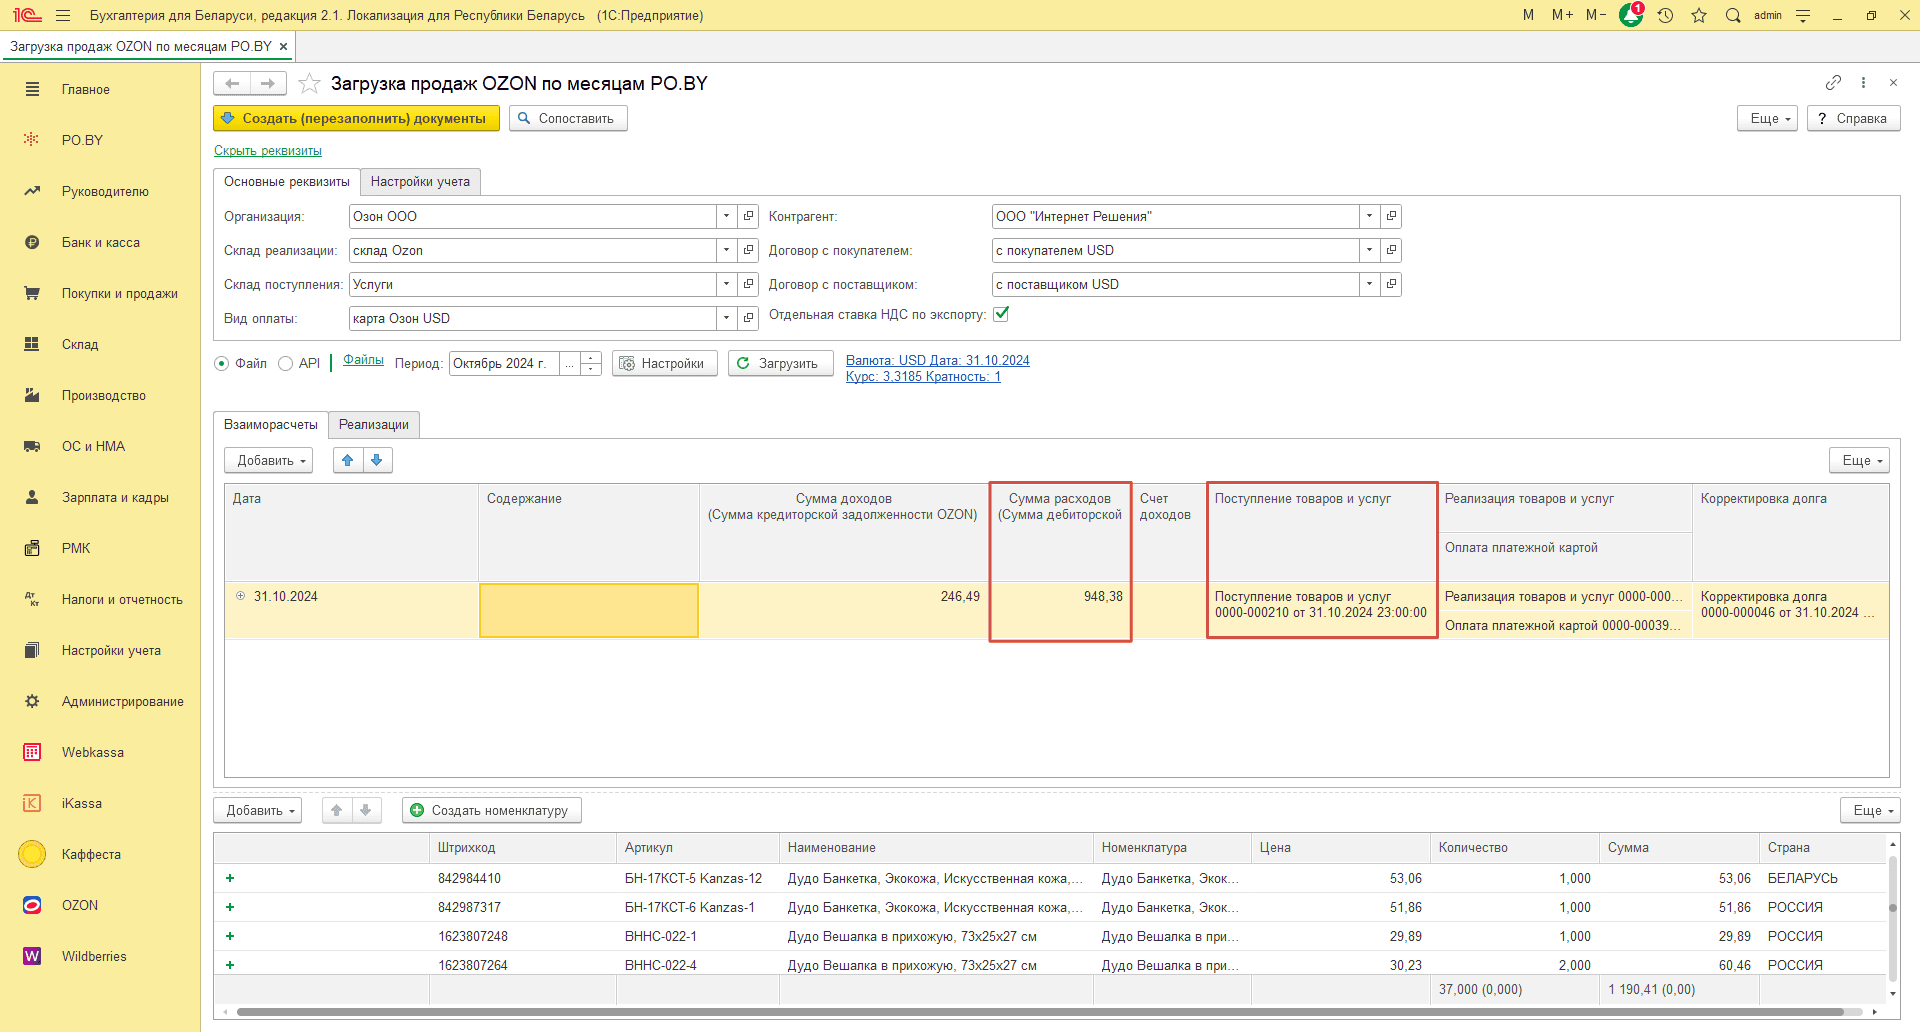Open the global search magnifier
Viewport: 1920px width, 1032px height.
[1733, 15]
